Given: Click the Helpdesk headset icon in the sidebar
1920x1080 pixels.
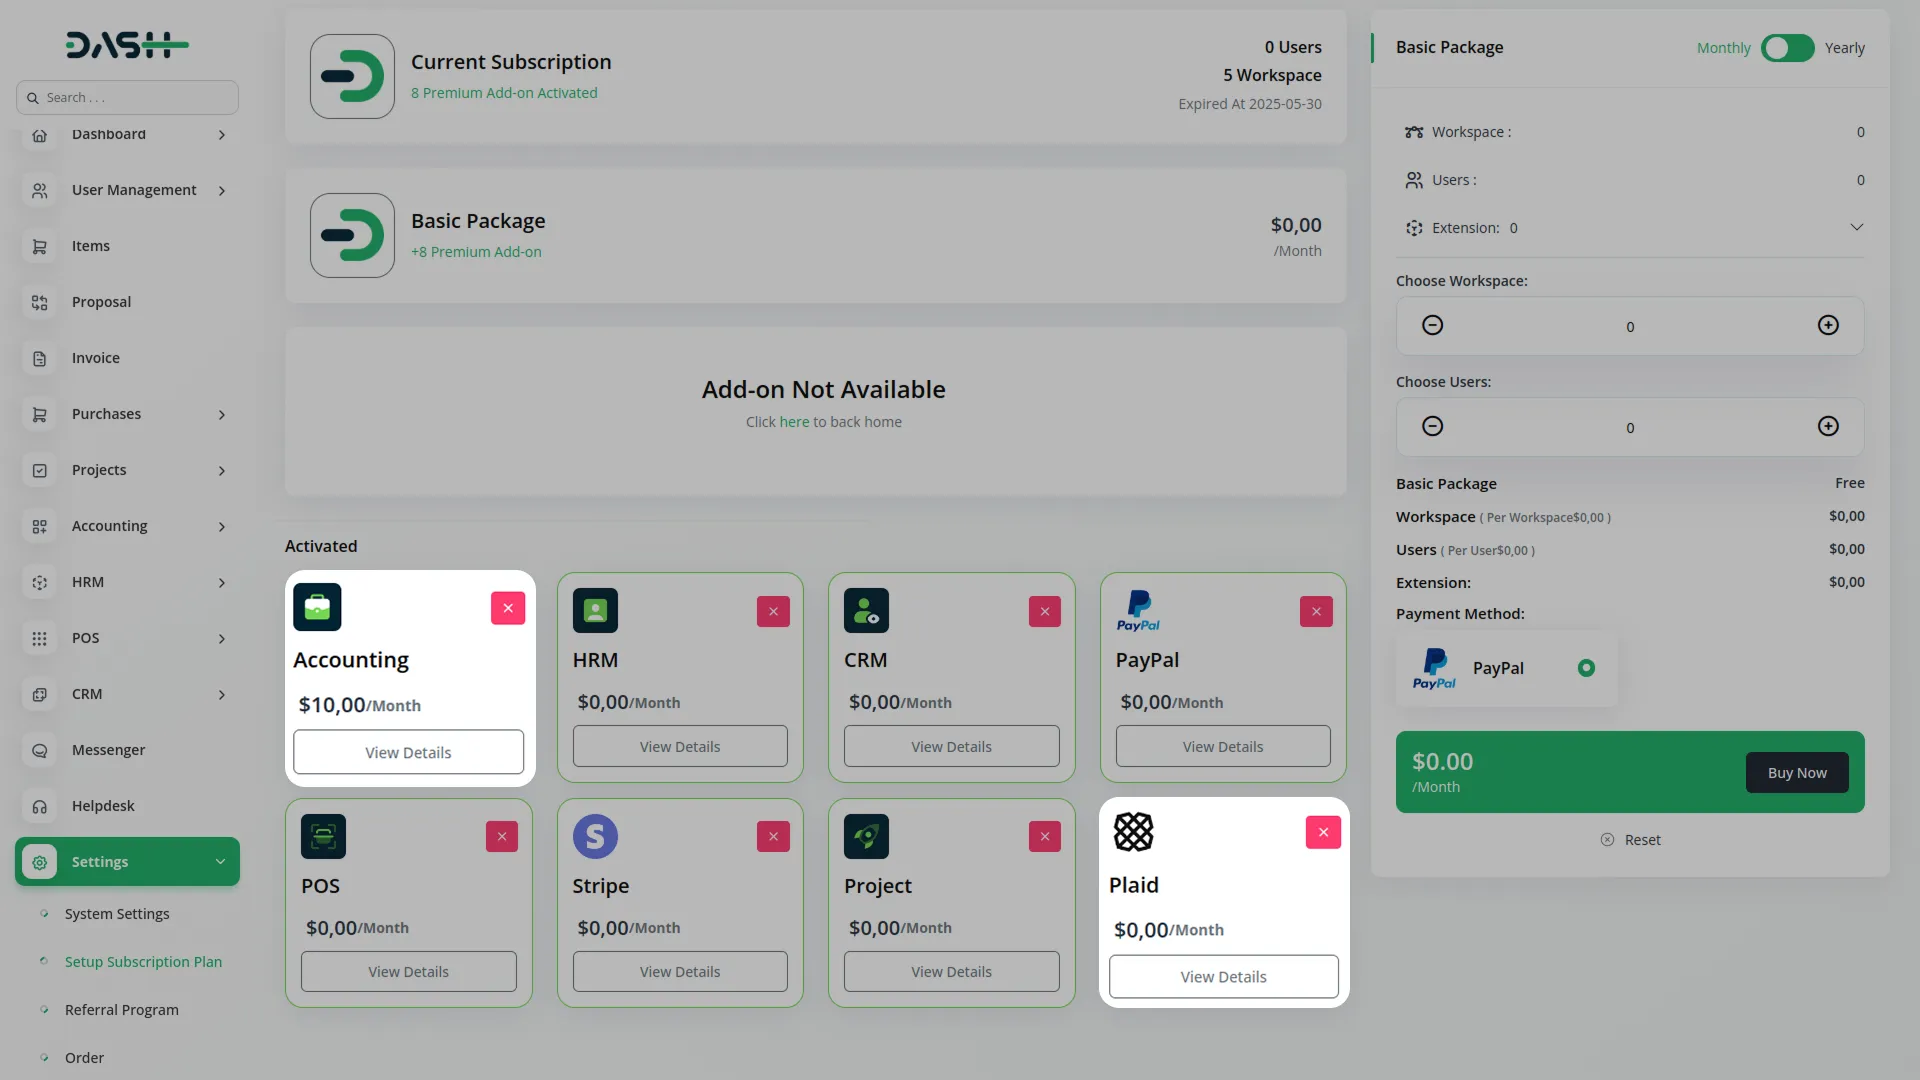Looking at the screenshot, I should 40,806.
